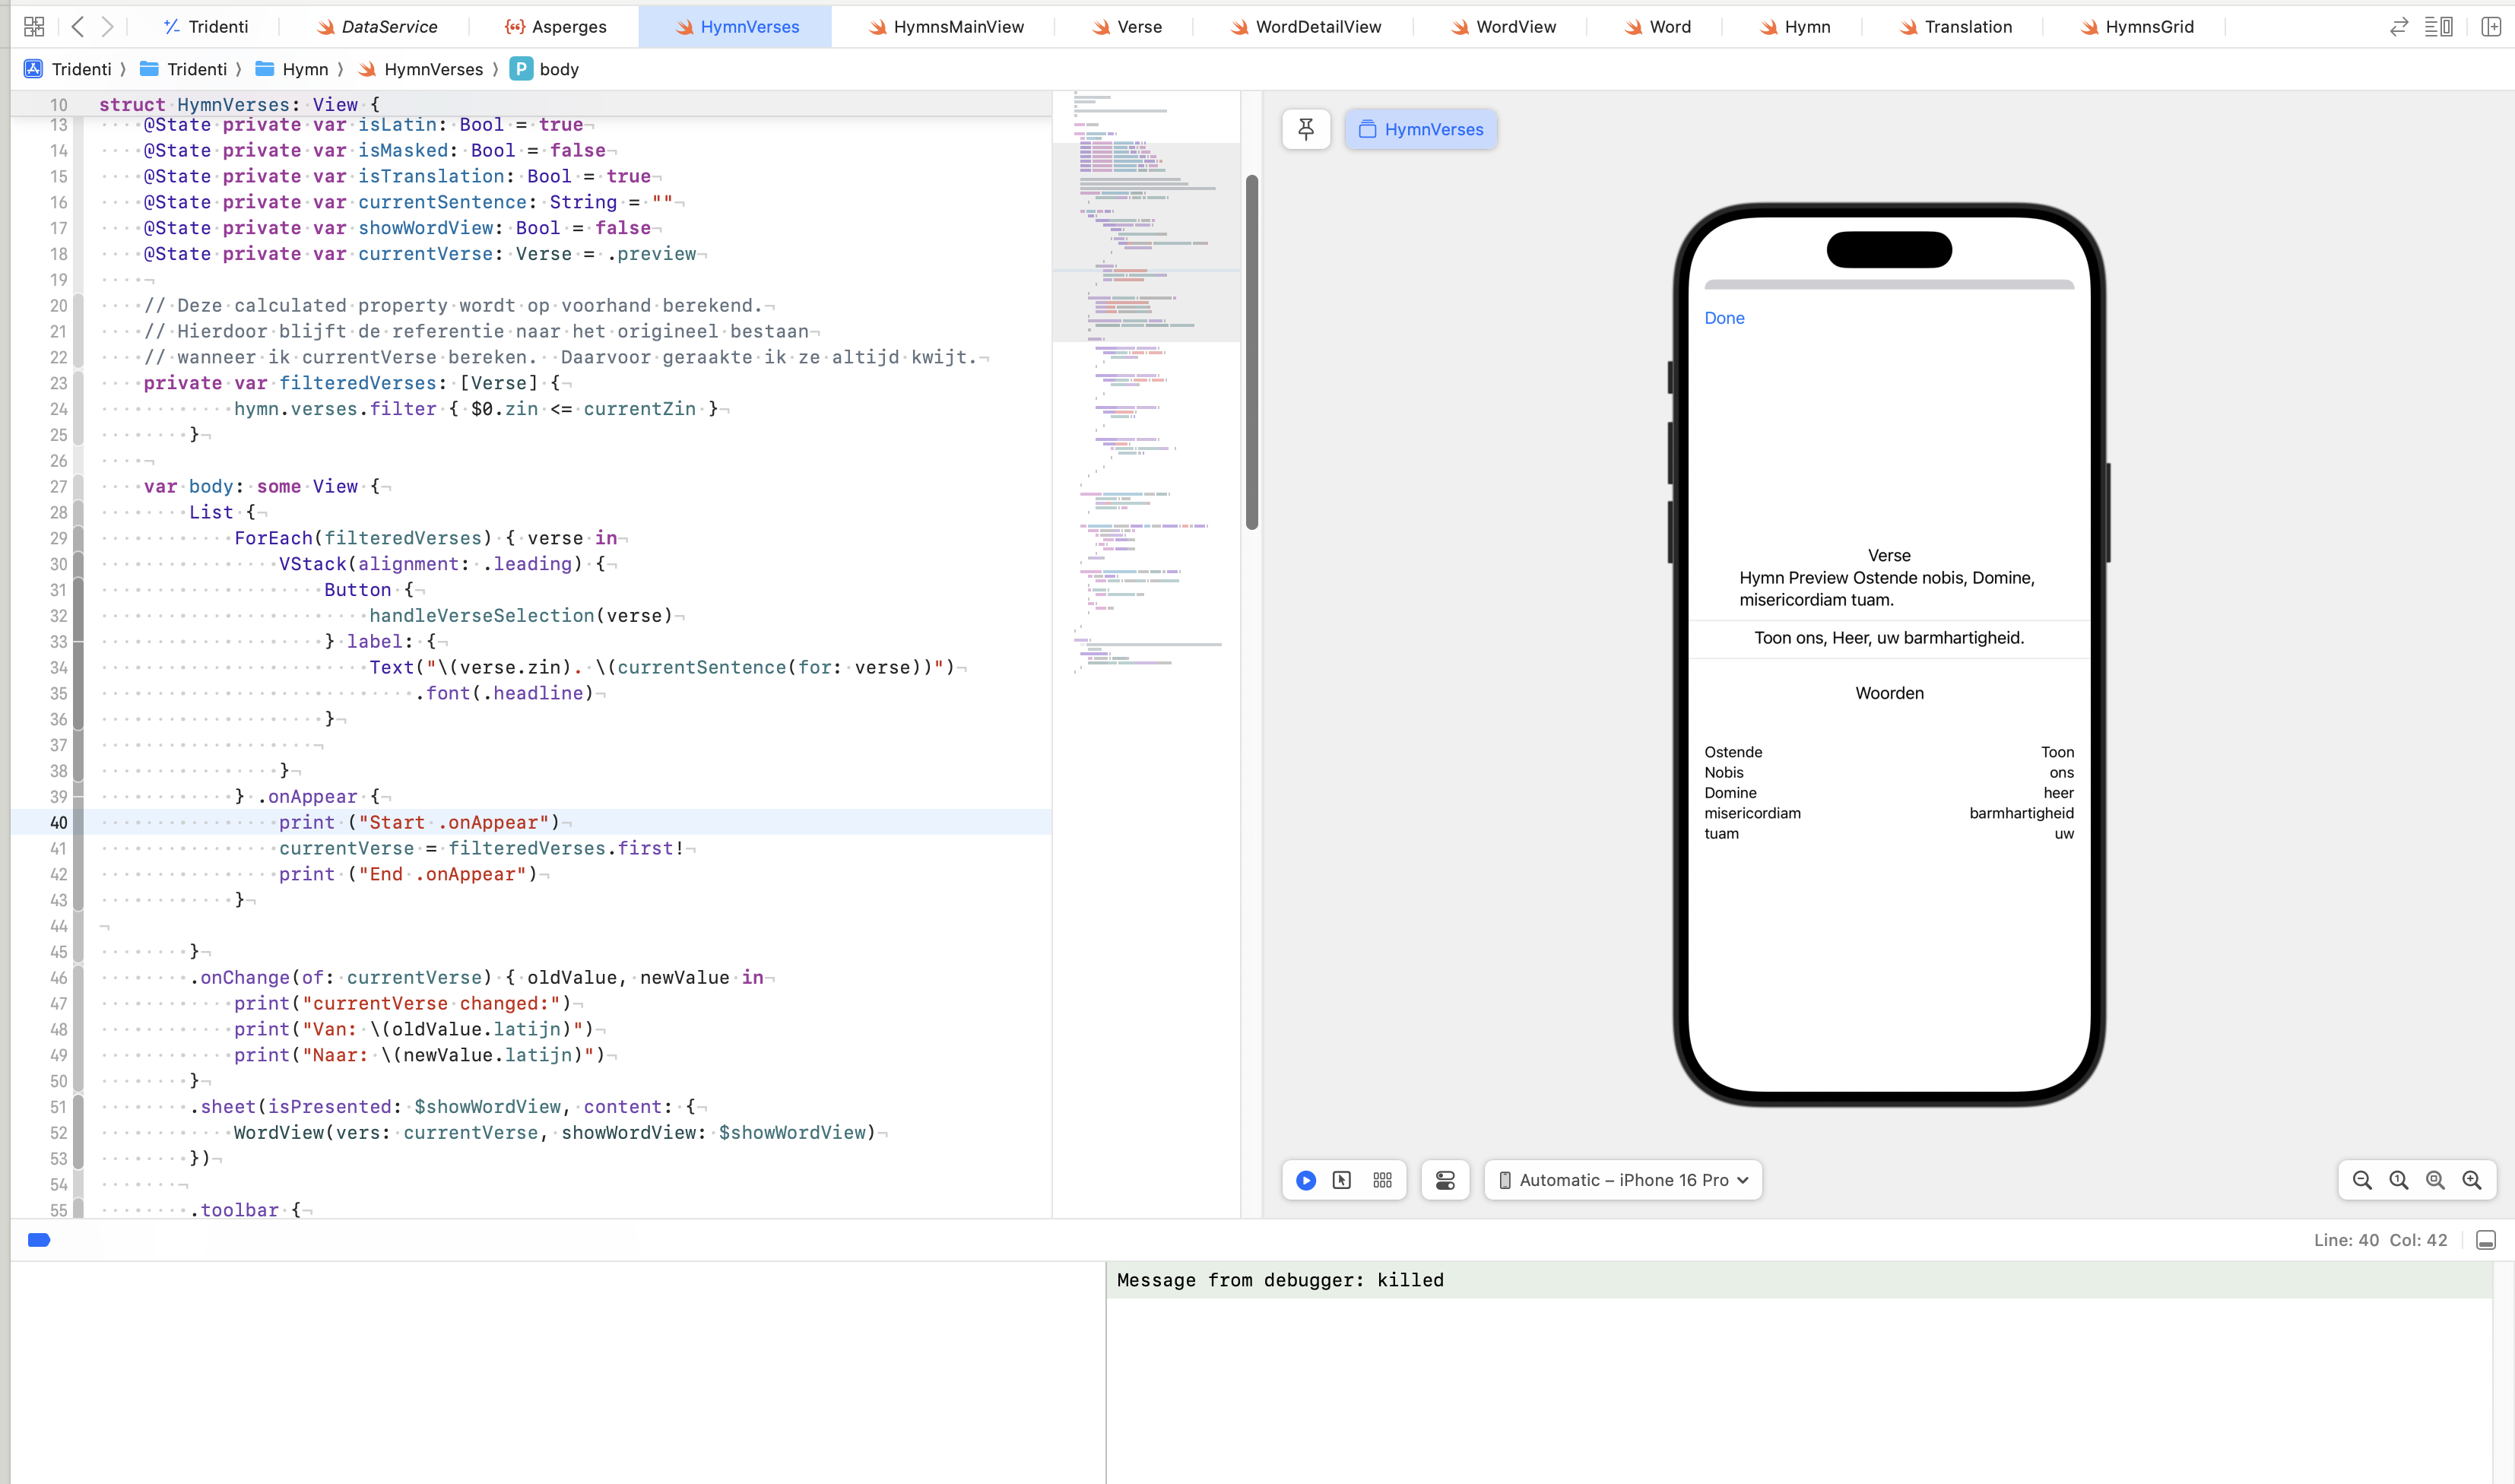The height and width of the screenshot is (1484, 2515).
Task: Tap Done in the iPhone preview
Action: tap(1724, 318)
